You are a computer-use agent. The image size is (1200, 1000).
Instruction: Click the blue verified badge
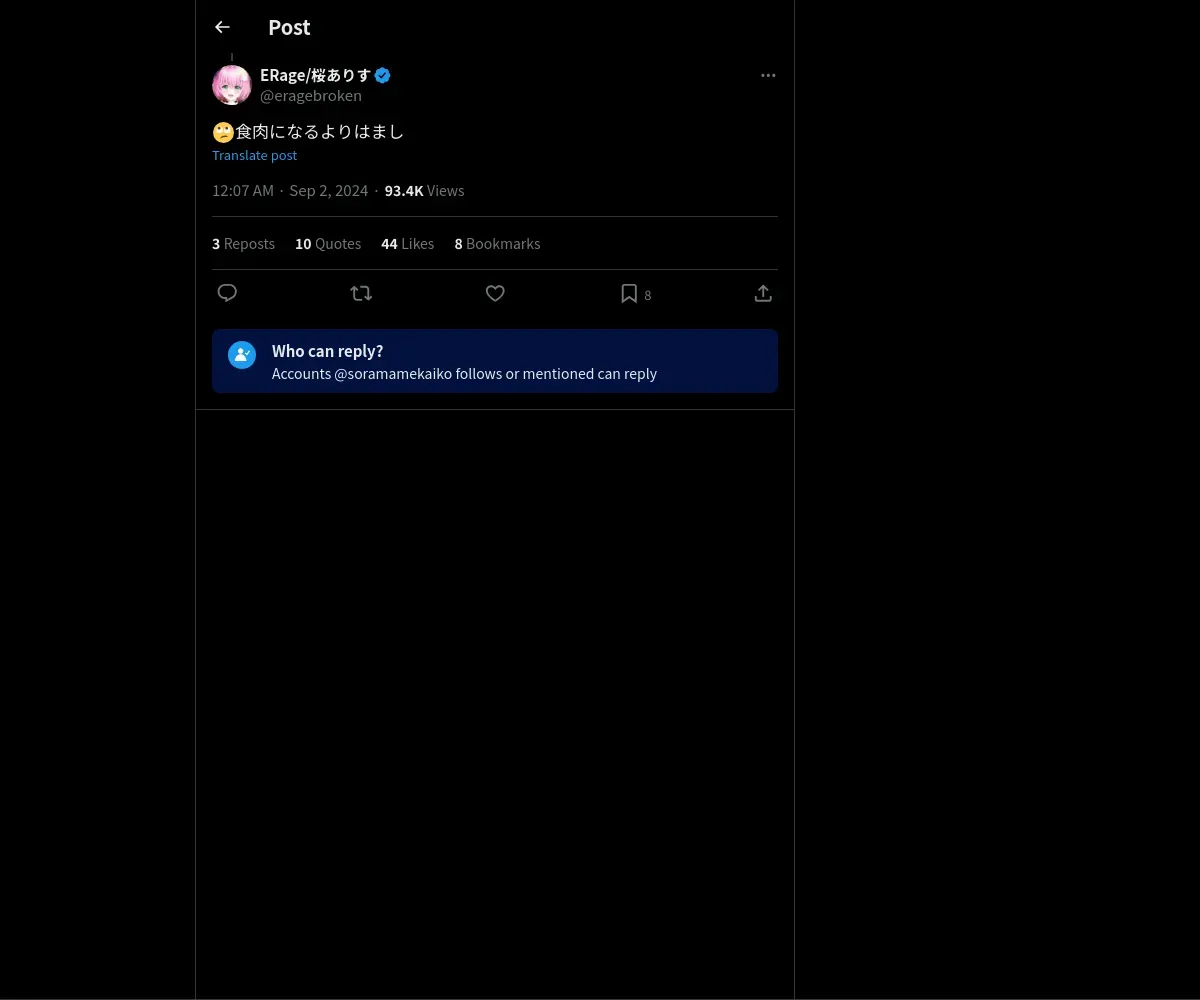tap(383, 75)
